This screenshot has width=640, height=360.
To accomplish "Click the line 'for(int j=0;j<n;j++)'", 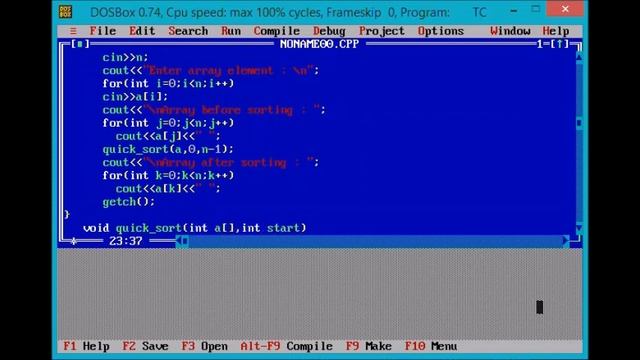I will point(168,123).
